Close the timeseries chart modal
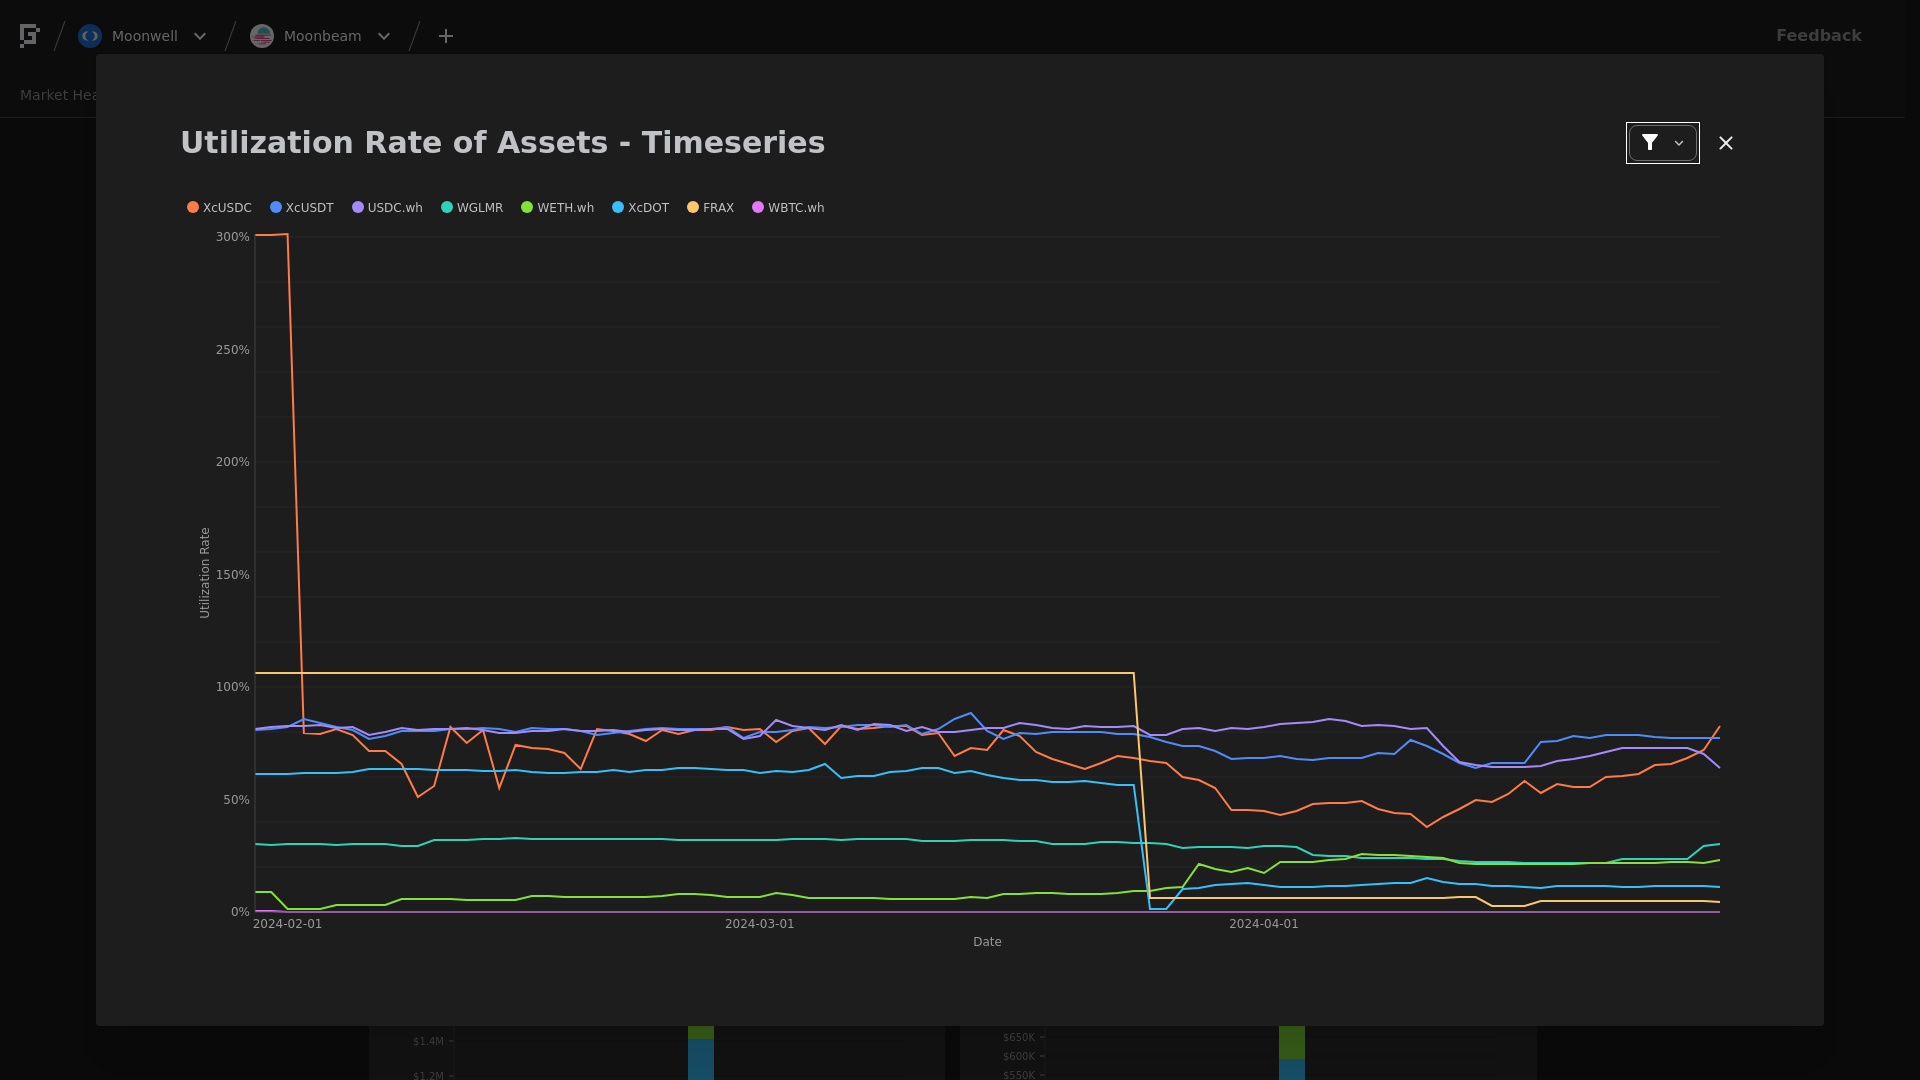The height and width of the screenshot is (1080, 1920). 1726,143
